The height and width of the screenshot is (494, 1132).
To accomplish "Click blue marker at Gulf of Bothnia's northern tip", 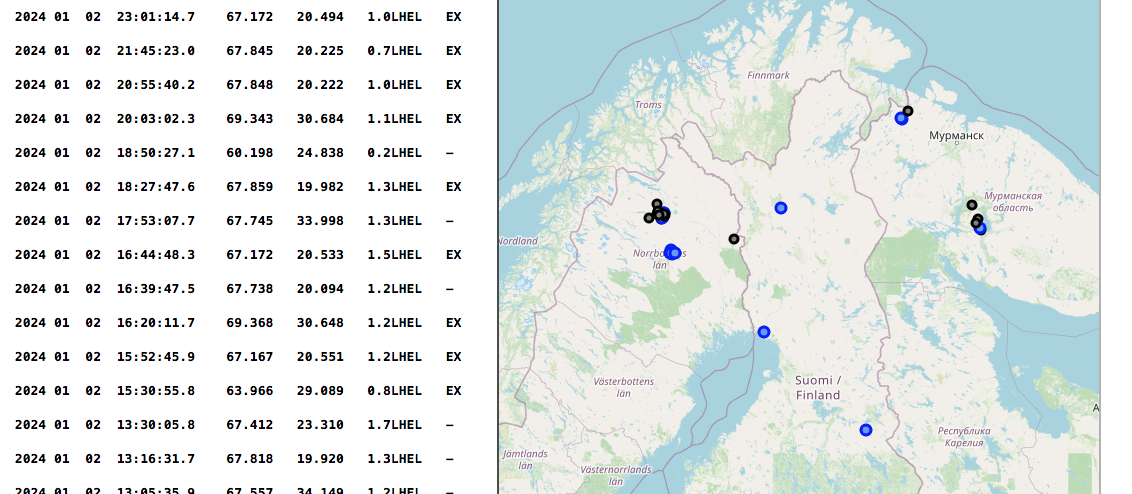I will pos(764,332).
